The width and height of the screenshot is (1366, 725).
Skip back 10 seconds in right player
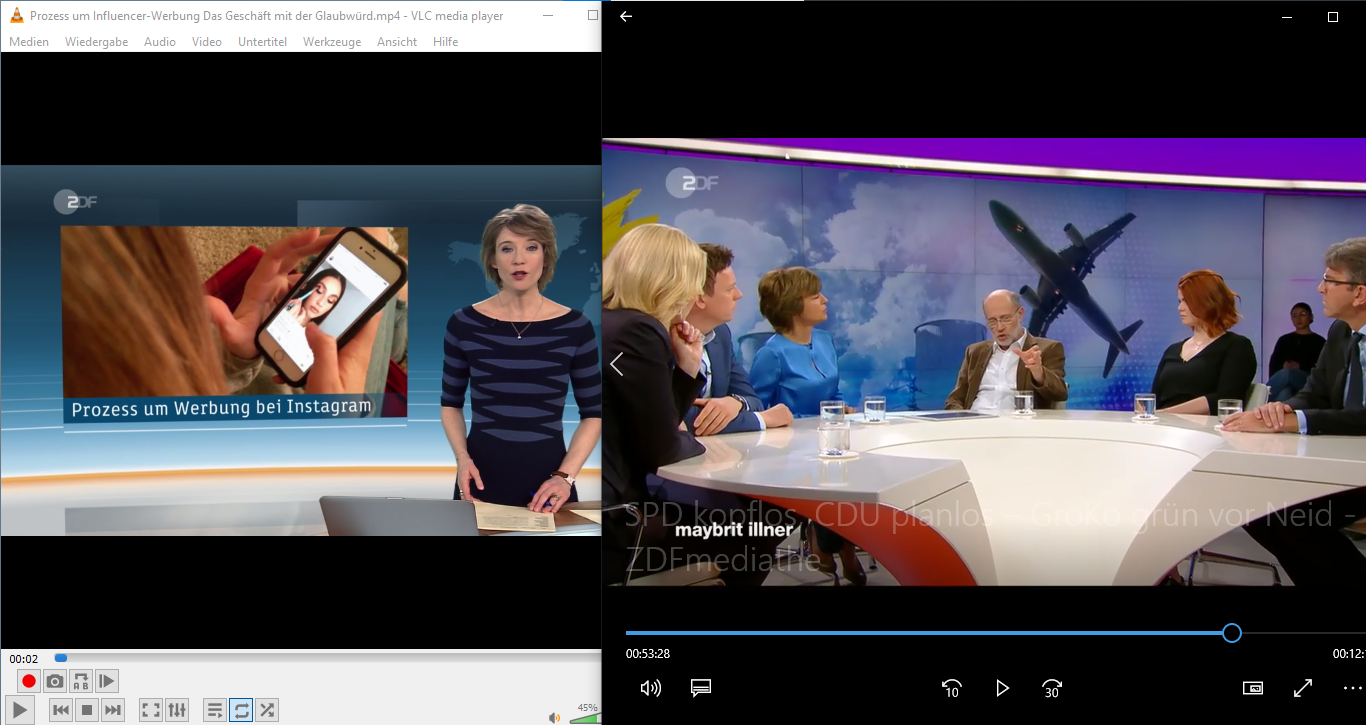point(952,688)
